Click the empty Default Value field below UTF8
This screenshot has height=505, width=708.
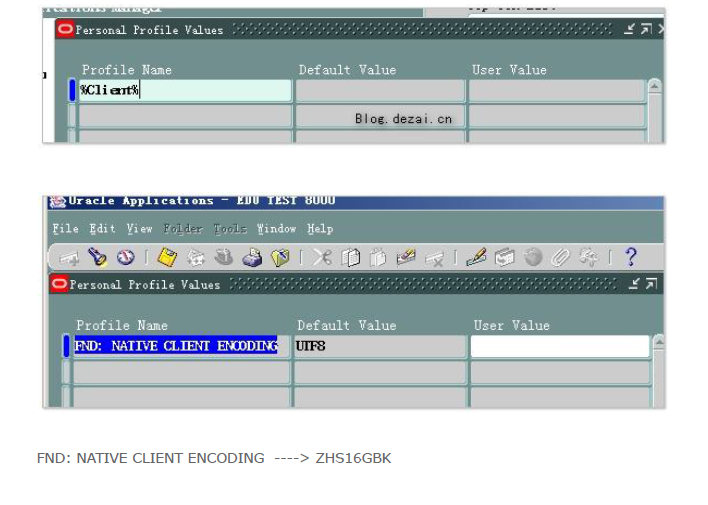pos(380,373)
